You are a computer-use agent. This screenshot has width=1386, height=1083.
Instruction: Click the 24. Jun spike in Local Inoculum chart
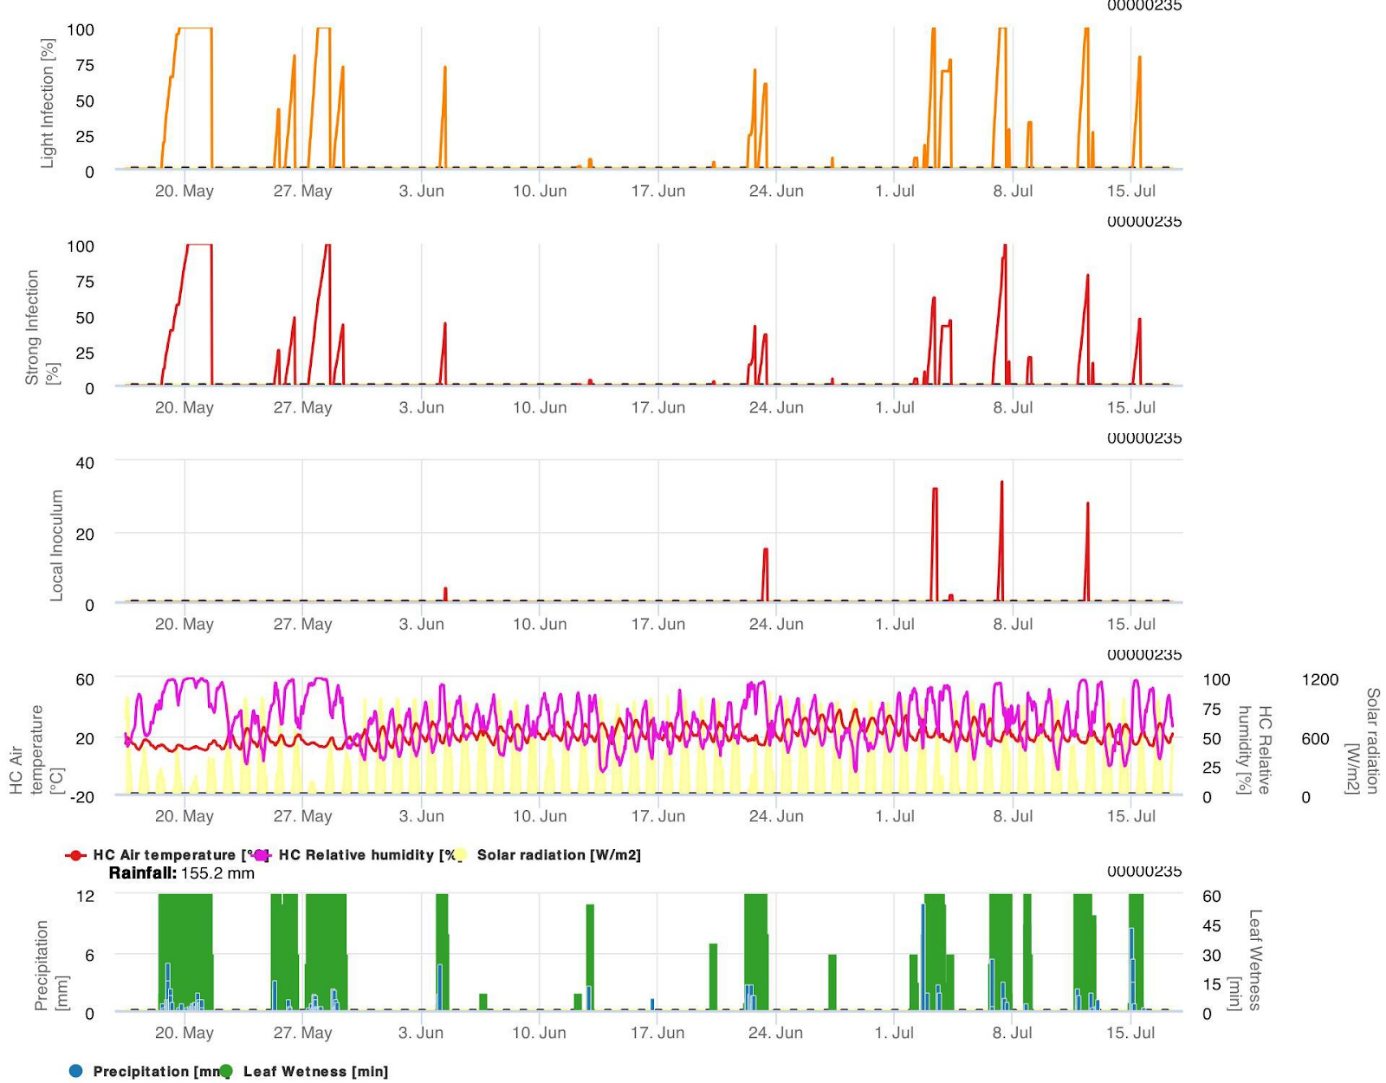click(x=765, y=552)
